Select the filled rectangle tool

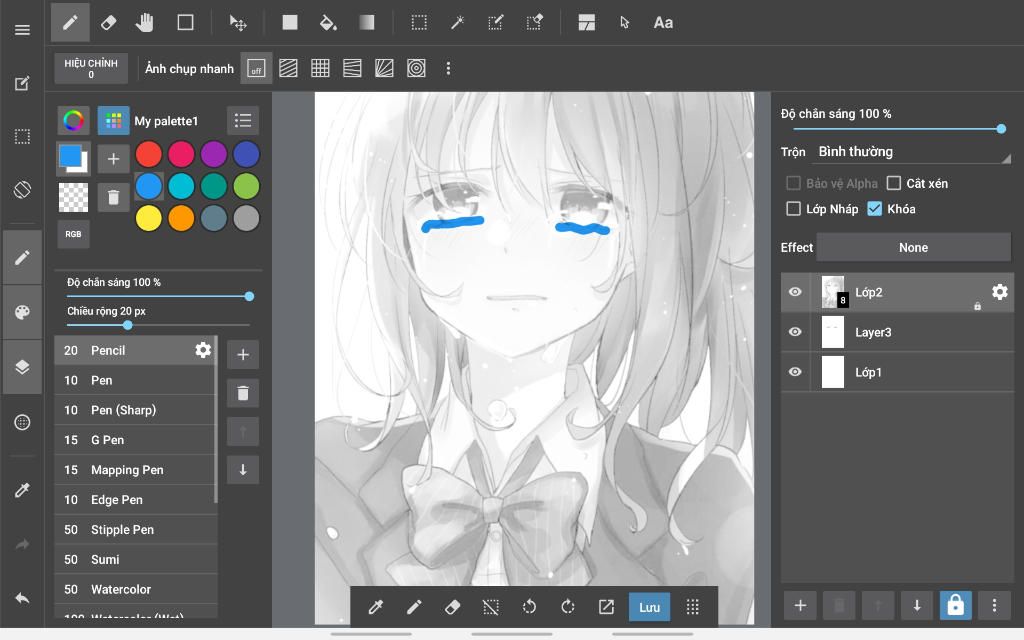(290, 23)
